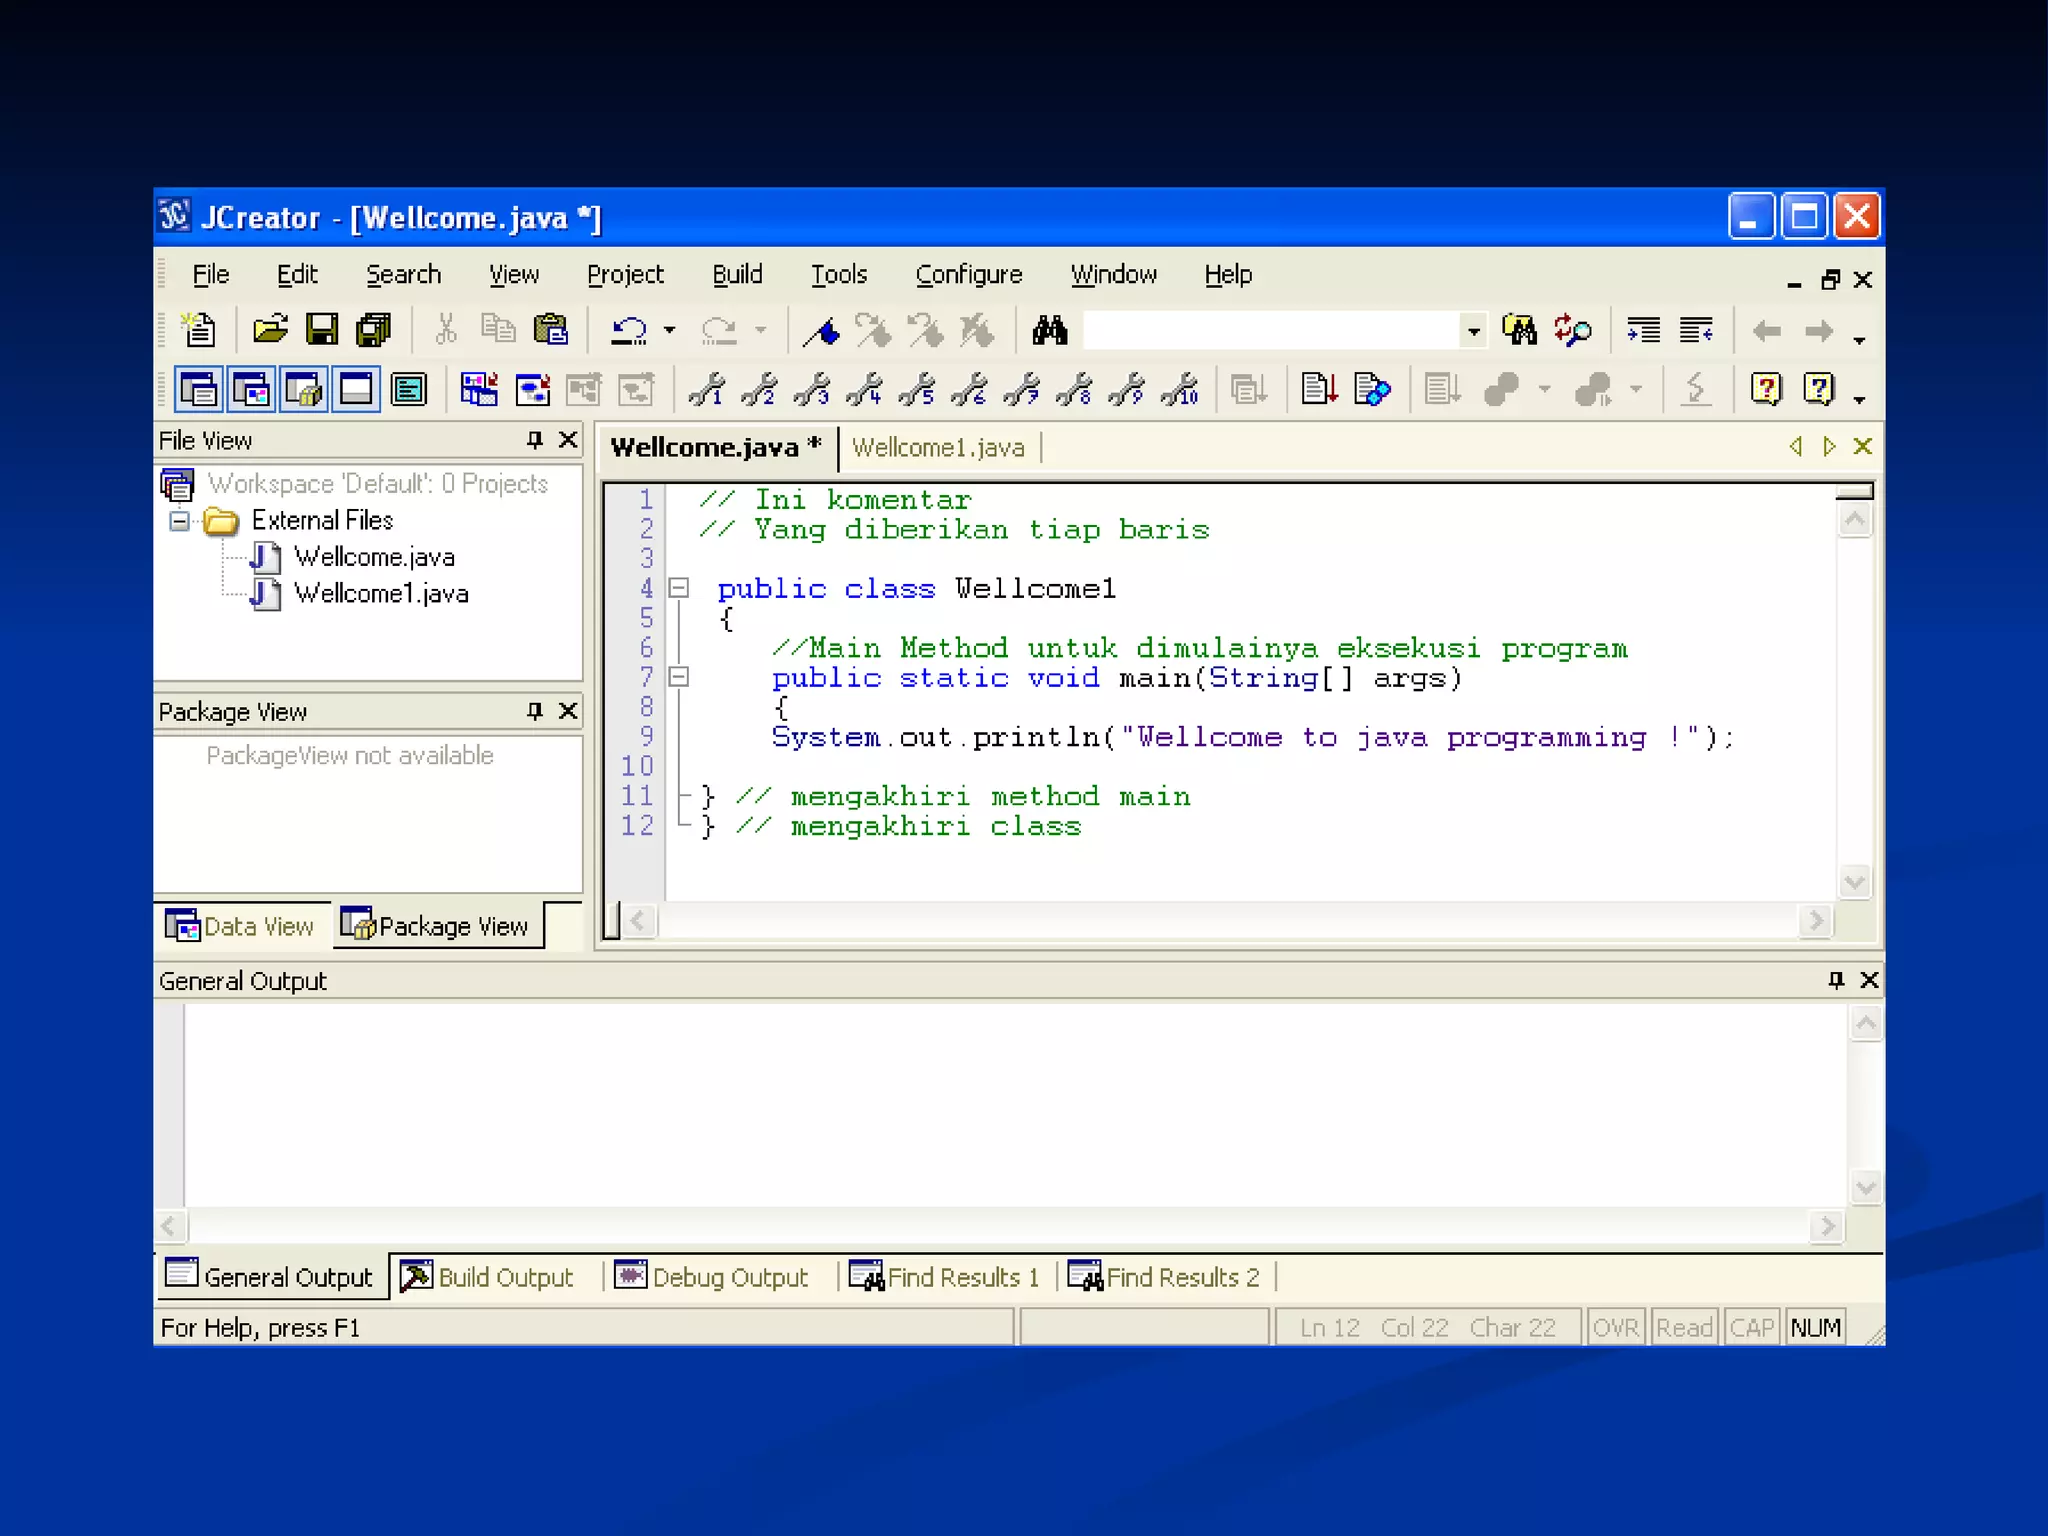Open the search box dropdown arrow
The height and width of the screenshot is (1536, 2048).
(1473, 331)
